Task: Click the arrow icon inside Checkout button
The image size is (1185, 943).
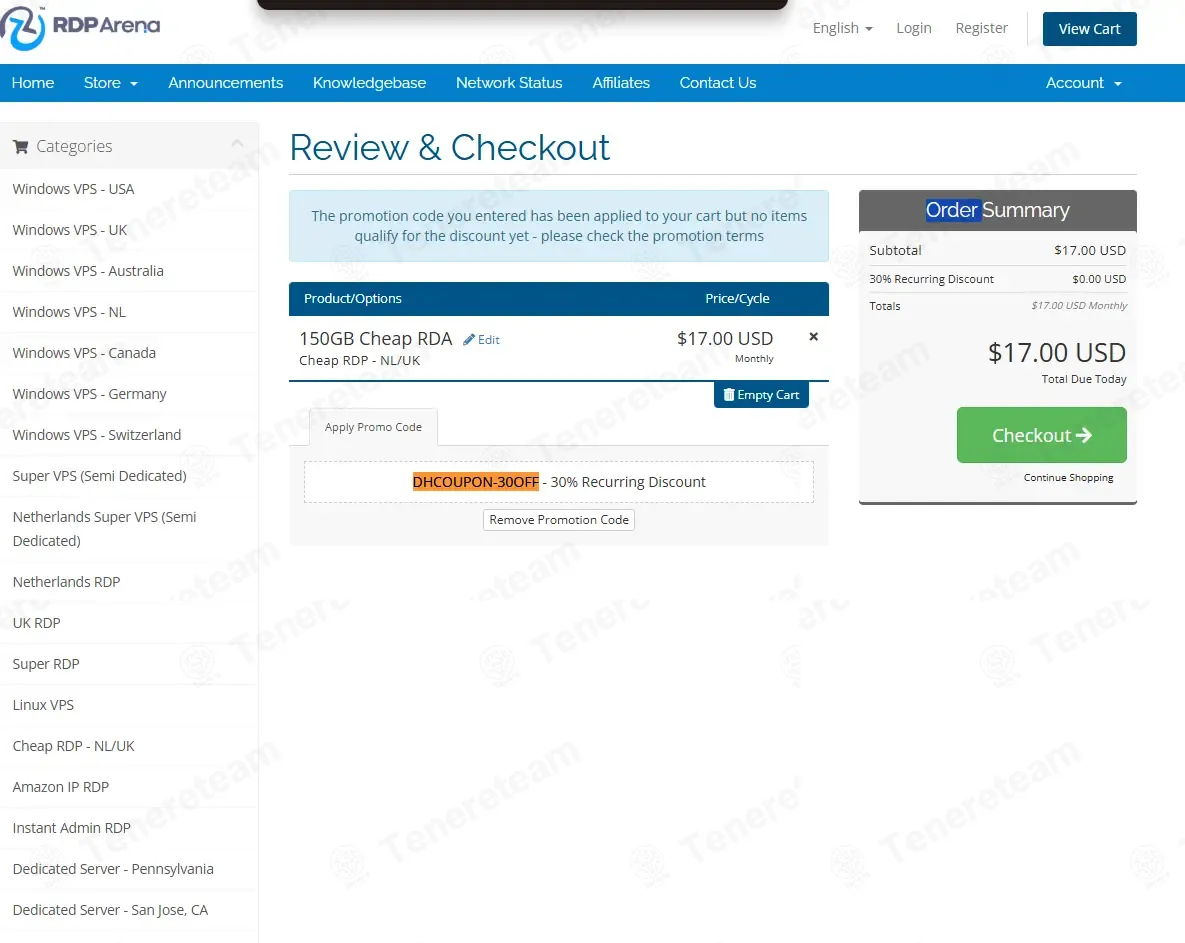Action: tap(1087, 434)
